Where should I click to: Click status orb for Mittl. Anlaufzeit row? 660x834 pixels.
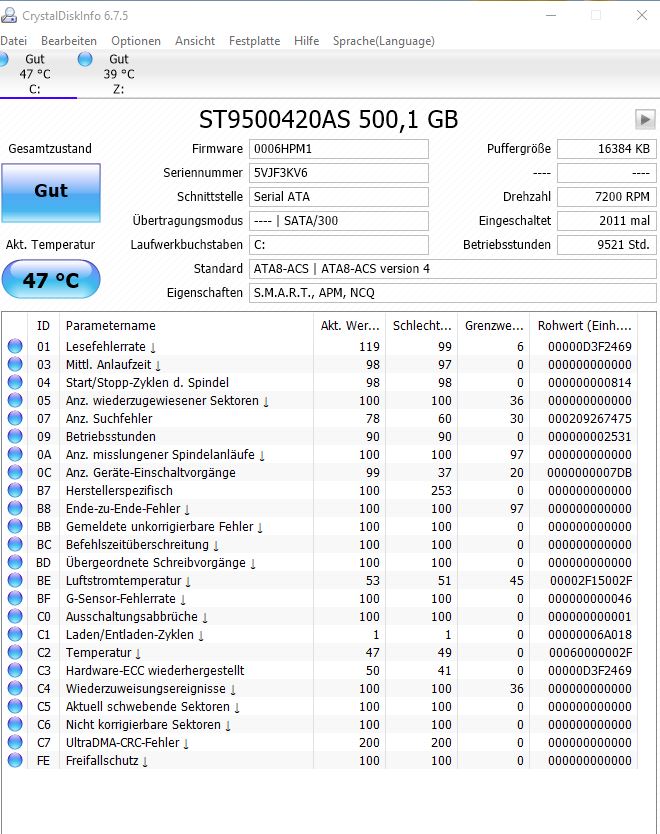[x=15, y=364]
